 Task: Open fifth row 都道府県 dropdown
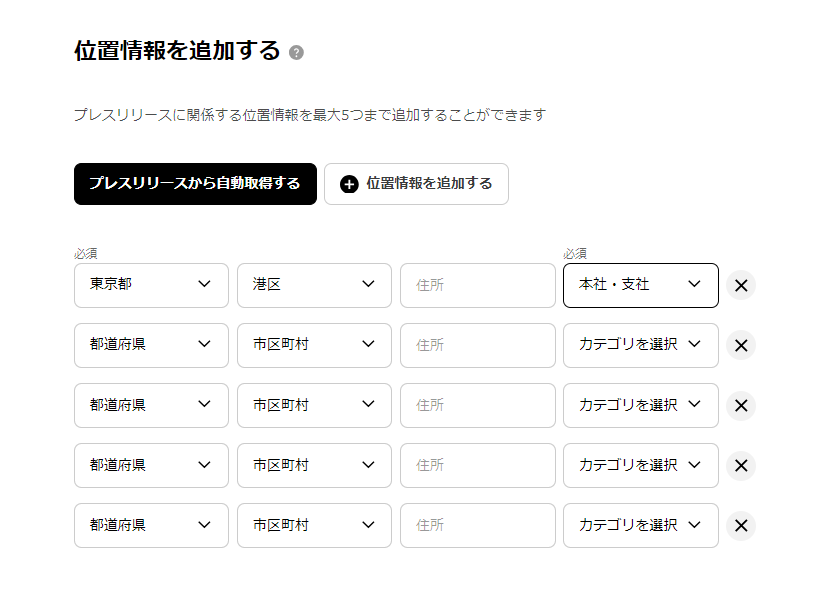151,525
